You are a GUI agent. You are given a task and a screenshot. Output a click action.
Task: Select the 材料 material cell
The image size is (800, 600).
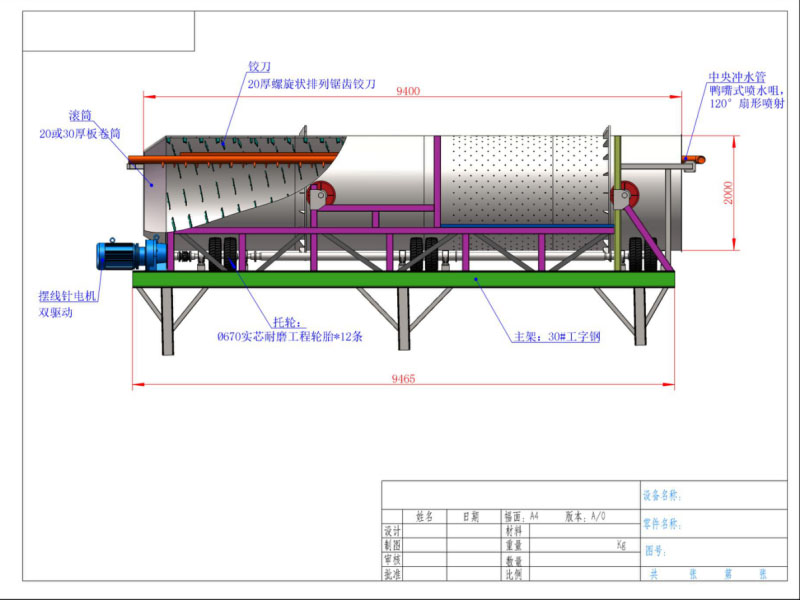click(x=514, y=532)
